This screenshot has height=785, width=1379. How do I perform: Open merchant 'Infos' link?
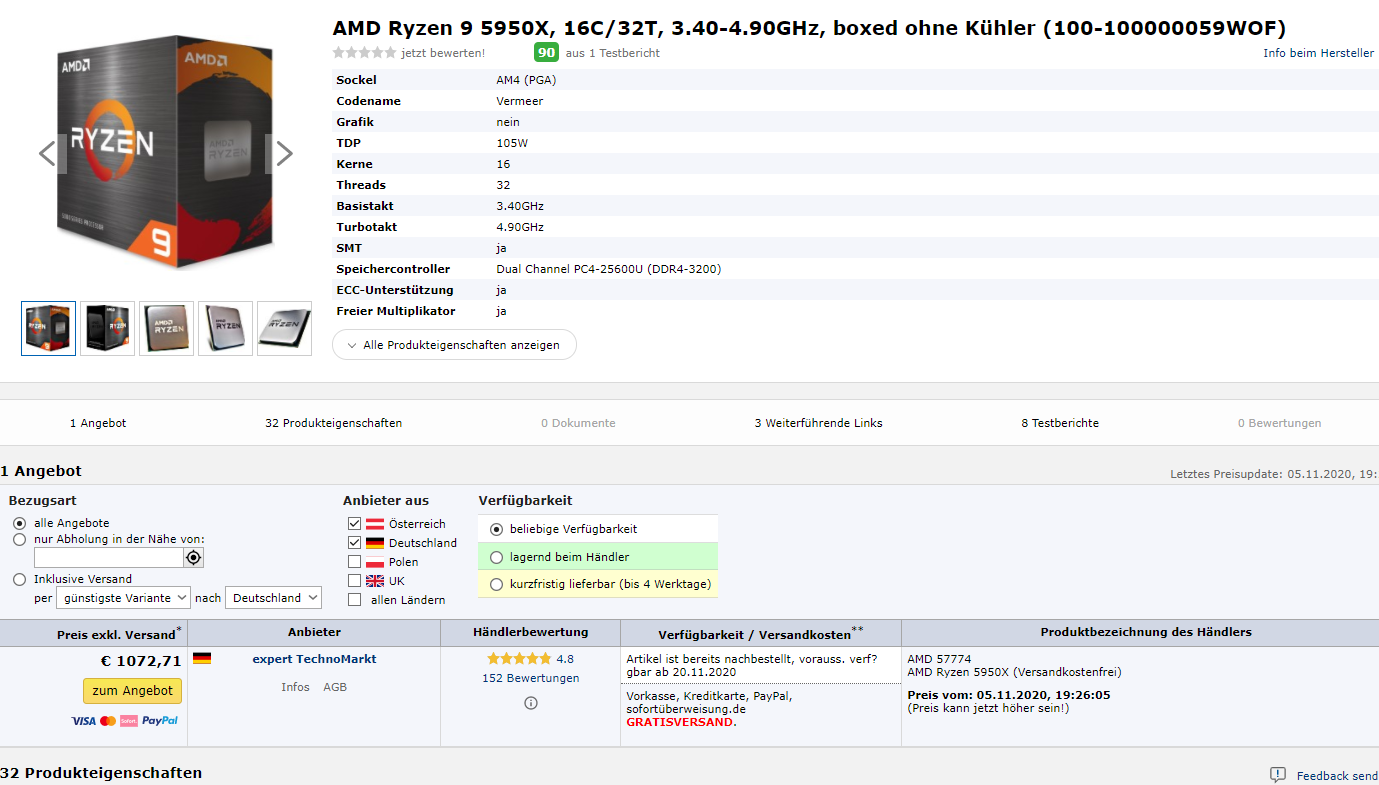295,687
